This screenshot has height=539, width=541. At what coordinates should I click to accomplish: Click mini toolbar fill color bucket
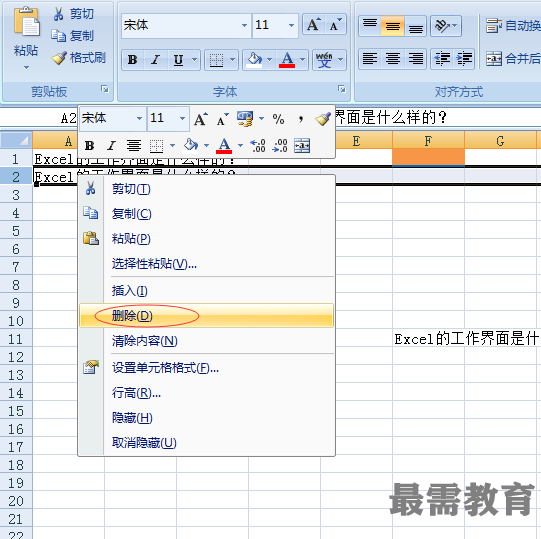point(191,145)
